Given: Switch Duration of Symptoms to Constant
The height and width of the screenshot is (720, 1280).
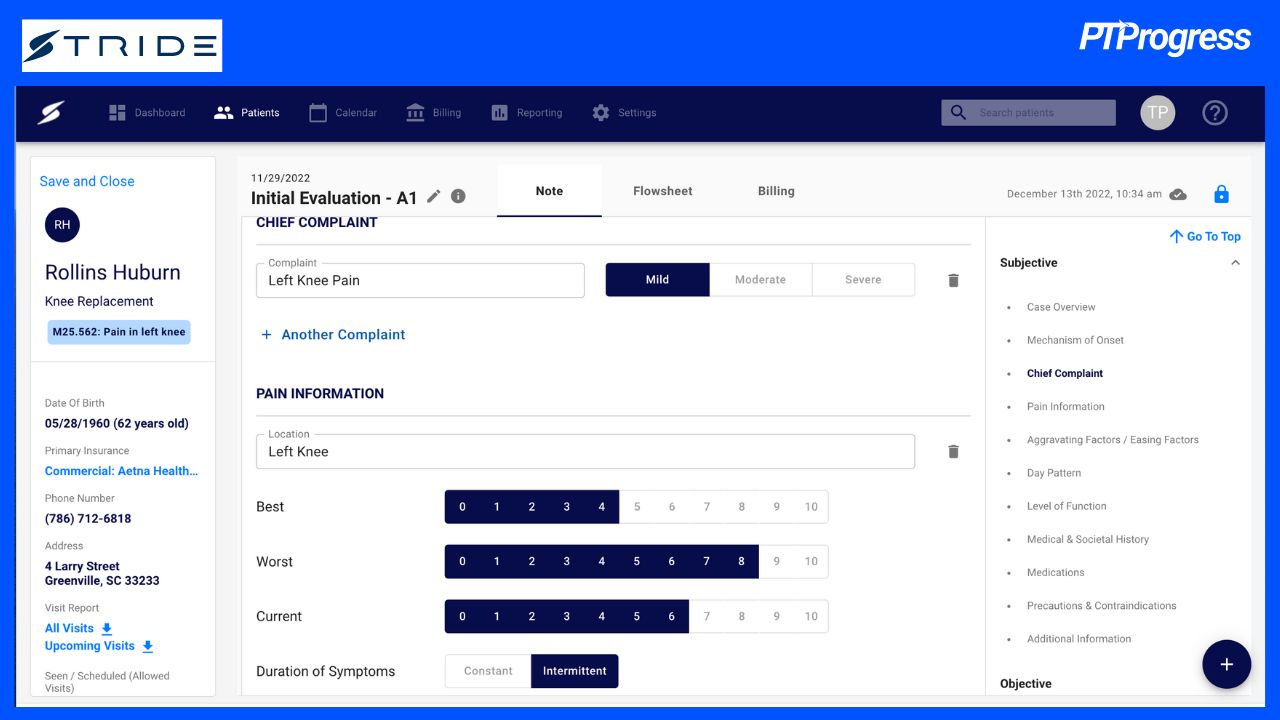Looking at the screenshot, I should [x=488, y=671].
